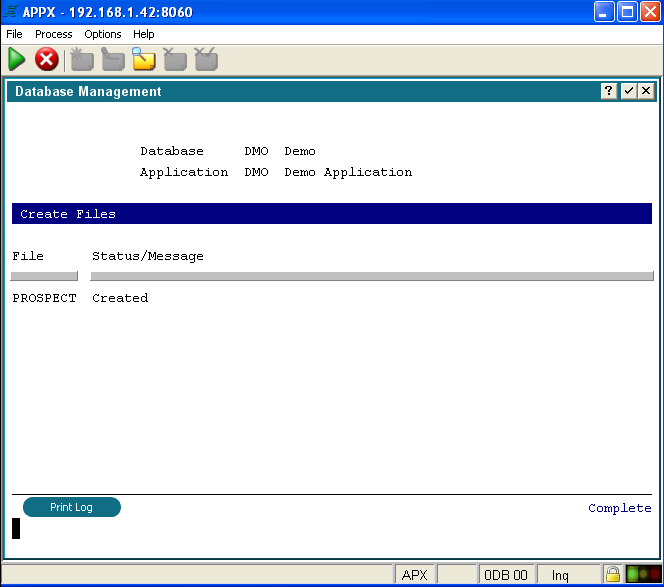This screenshot has width=664, height=587.
Task: Open the Help menu
Action: click(144, 34)
